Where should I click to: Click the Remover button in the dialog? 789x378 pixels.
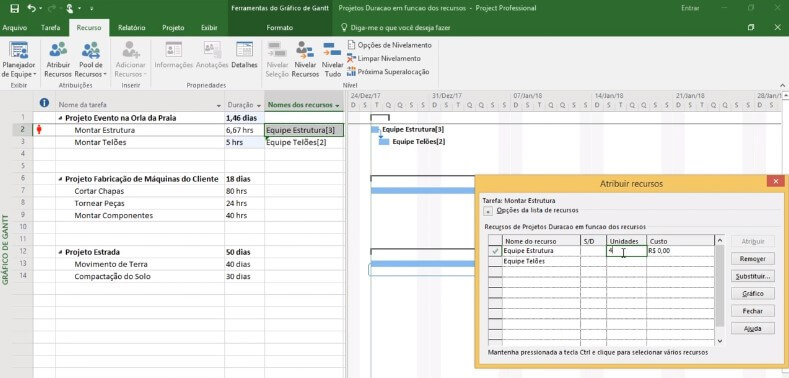753,259
